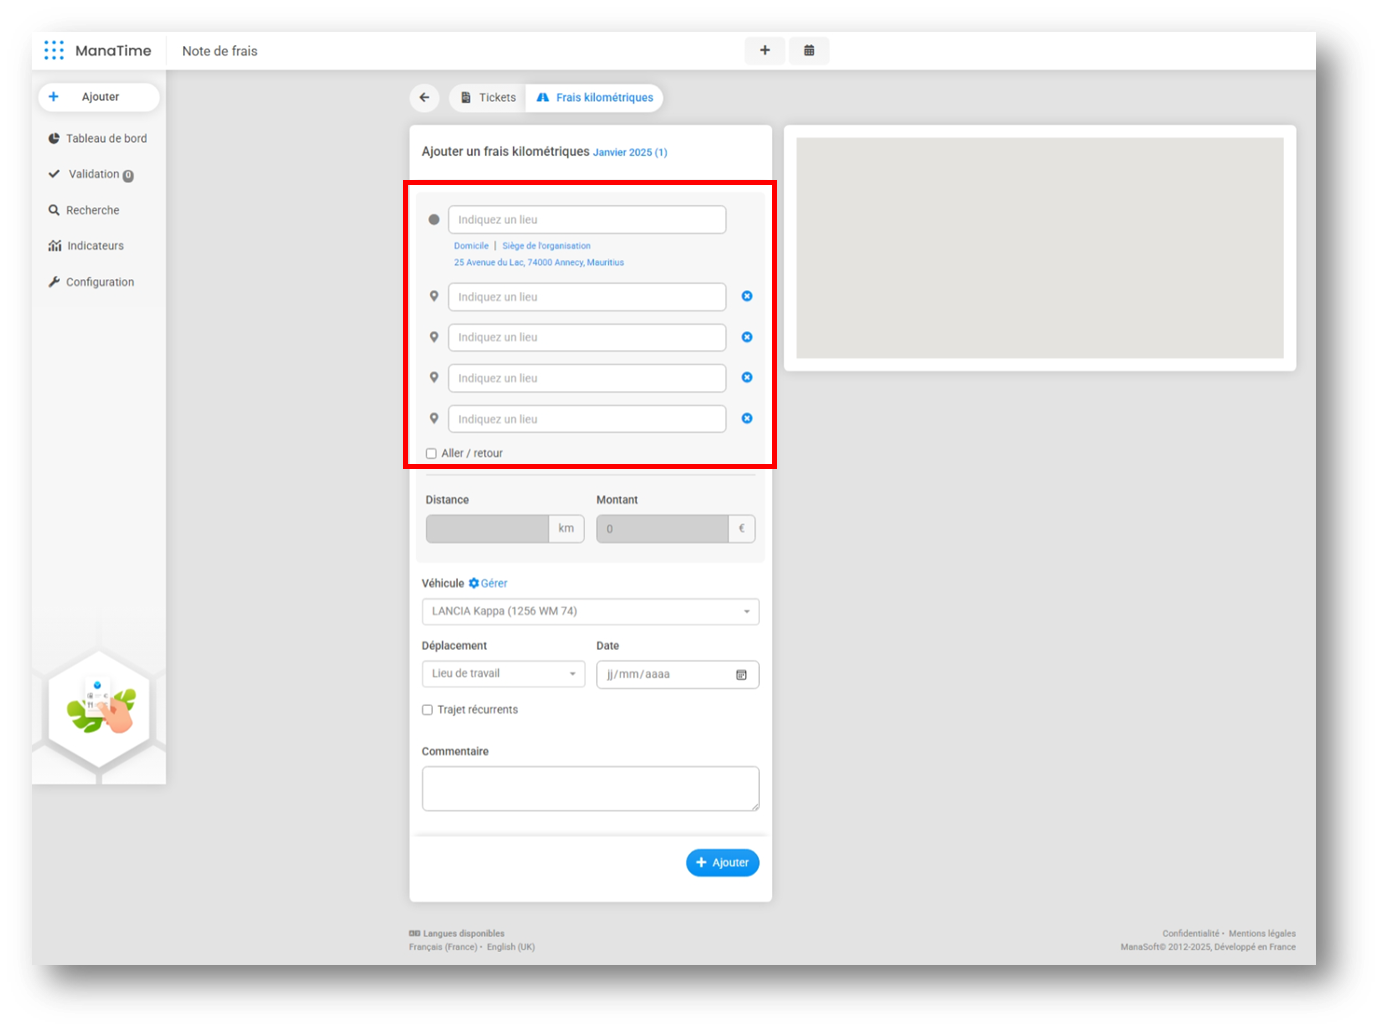The height and width of the screenshot is (1030, 1381).
Task: Click the first waypoint location input field
Action: point(587,297)
